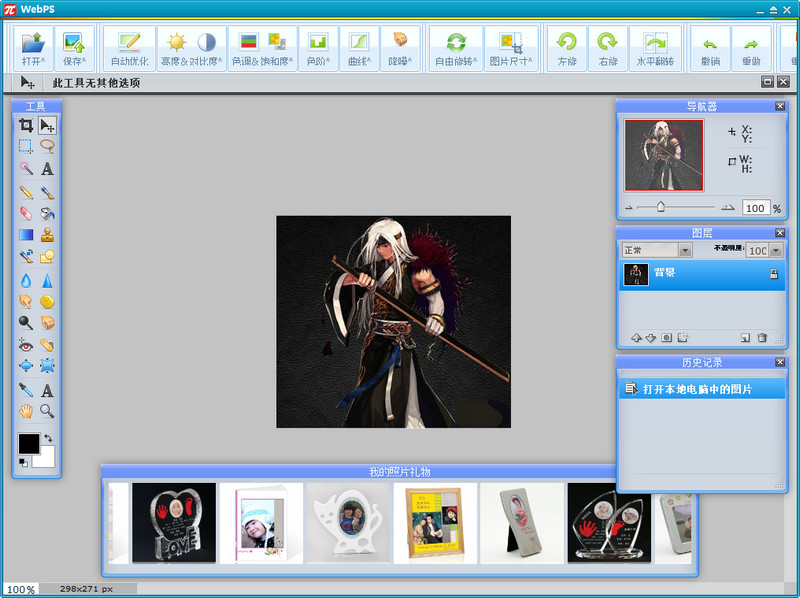Select the Burn hand tool
The height and width of the screenshot is (598, 800).
47,322
